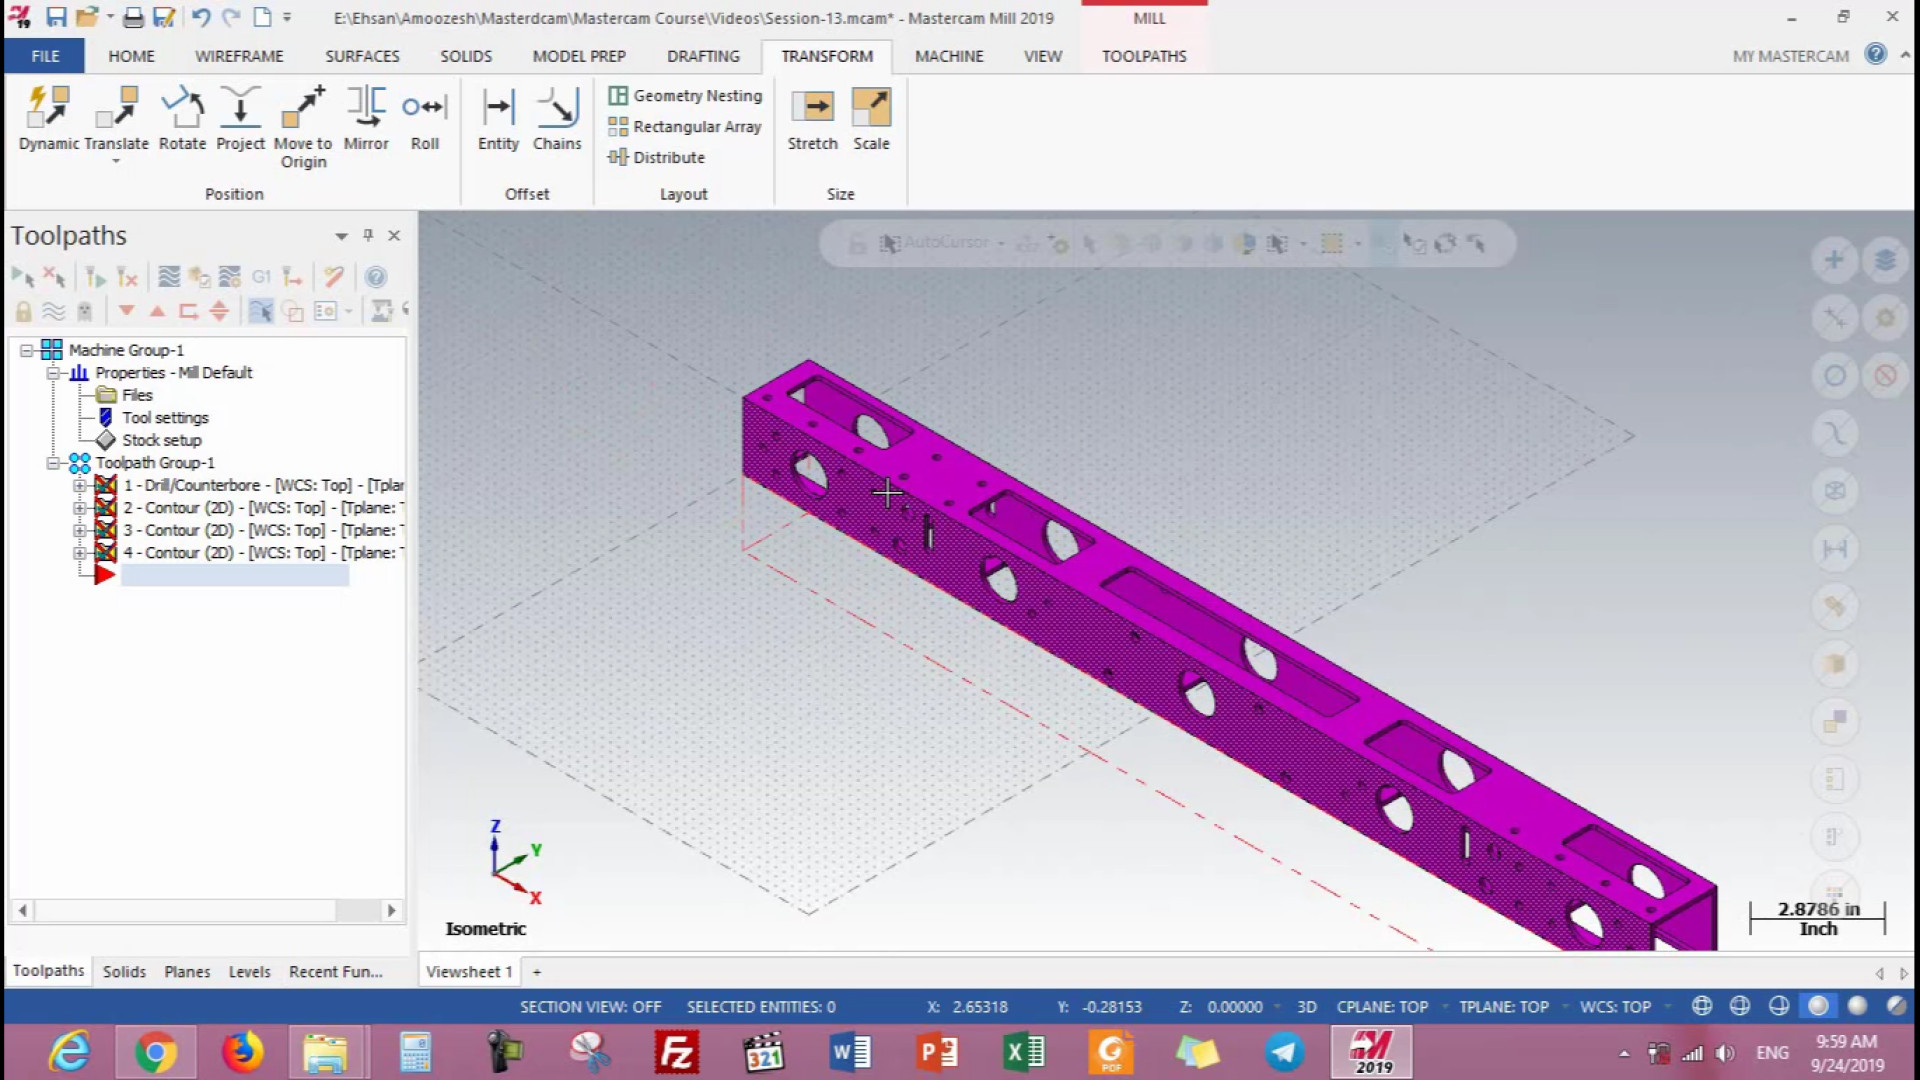This screenshot has width=1920, height=1080.
Task: Click CPLANE: TOP in status bar
Action: [x=1382, y=1007]
